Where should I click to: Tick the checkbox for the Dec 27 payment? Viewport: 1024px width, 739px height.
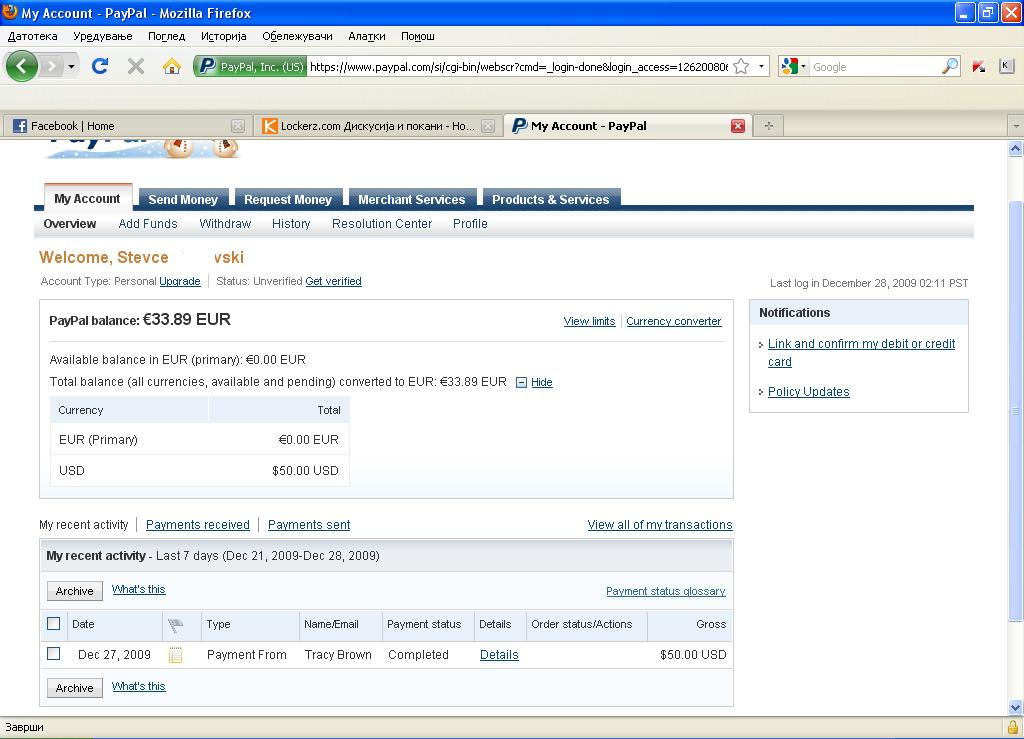(54, 654)
